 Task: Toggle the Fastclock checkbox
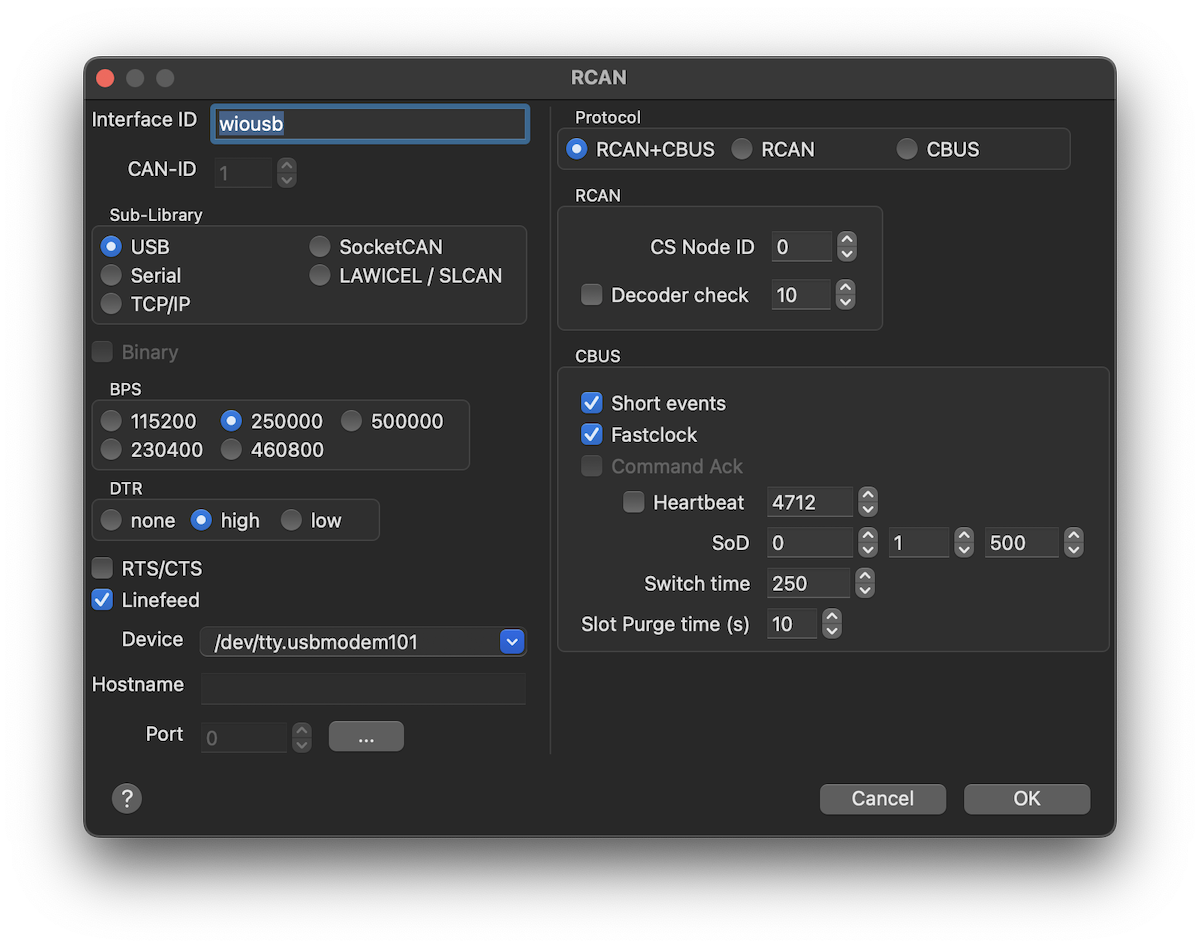click(x=592, y=435)
